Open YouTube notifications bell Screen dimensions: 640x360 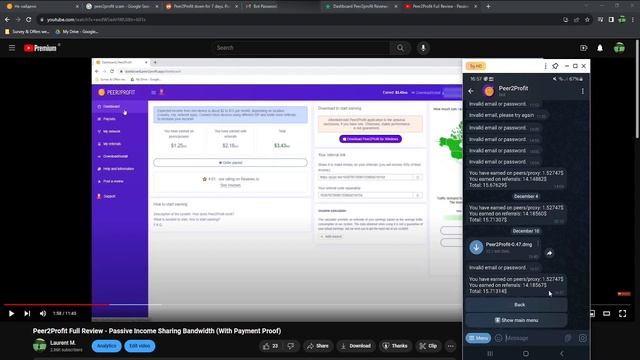tap(600, 48)
